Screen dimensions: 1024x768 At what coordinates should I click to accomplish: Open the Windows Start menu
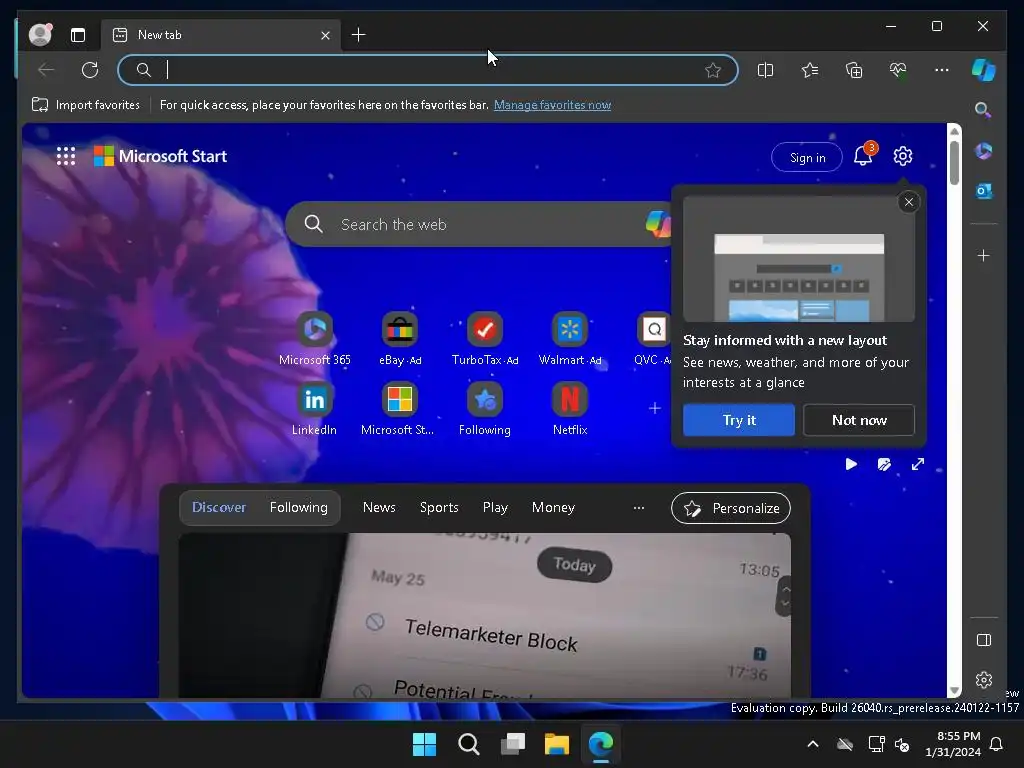(x=424, y=744)
